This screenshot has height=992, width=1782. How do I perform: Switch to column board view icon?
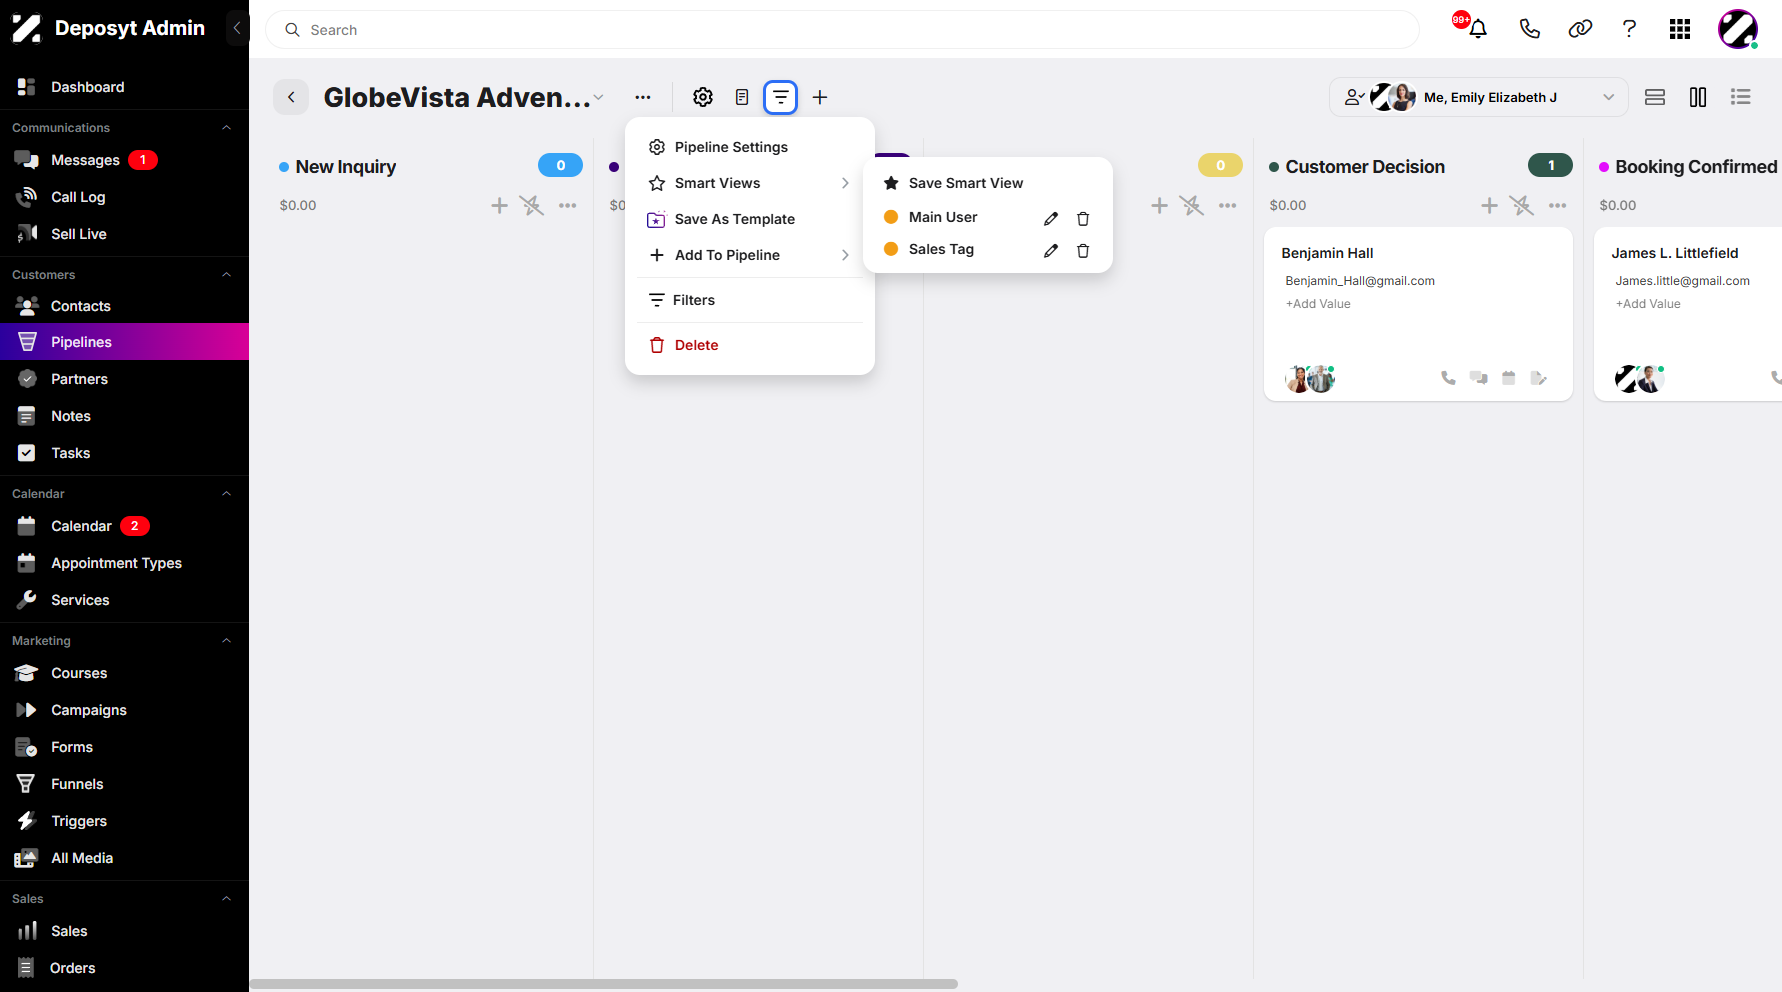pyautogui.click(x=1698, y=97)
